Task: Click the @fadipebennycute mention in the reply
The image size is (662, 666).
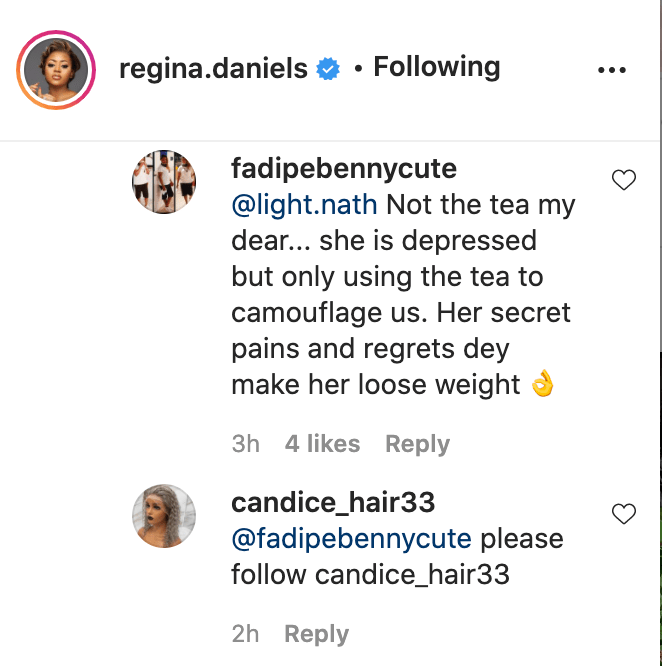Action: click(x=351, y=539)
